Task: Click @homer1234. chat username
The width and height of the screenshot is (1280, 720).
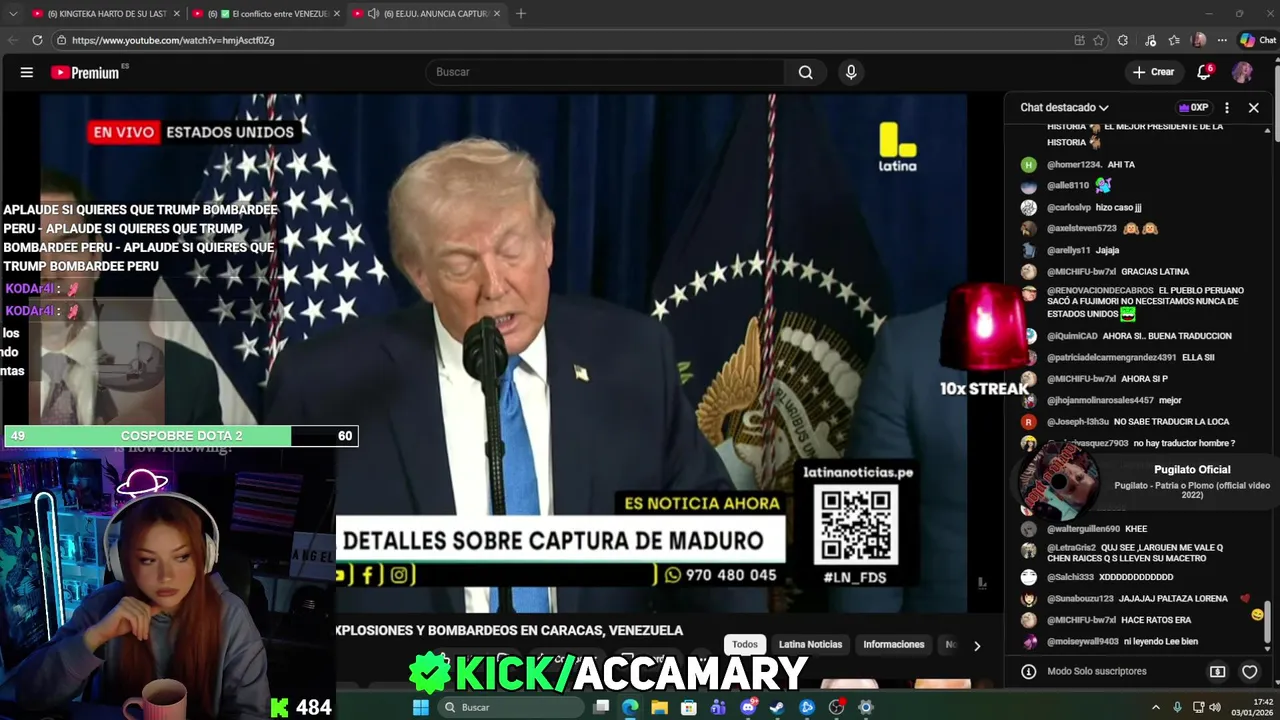Action: 1074,165
